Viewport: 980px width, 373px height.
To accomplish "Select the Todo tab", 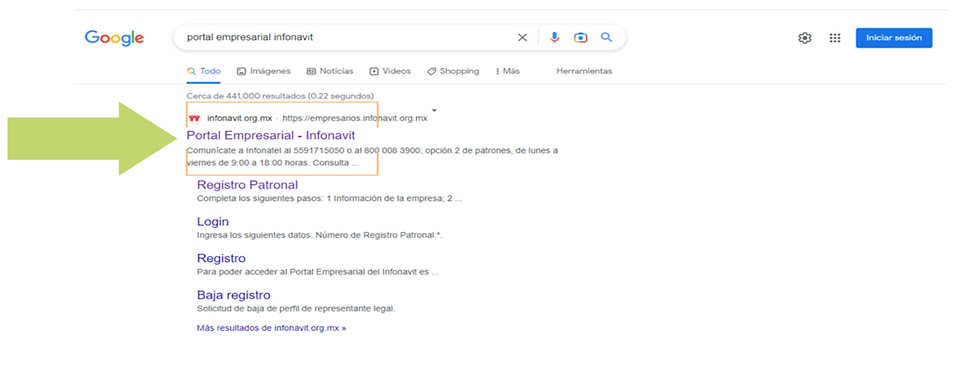I will click(x=204, y=71).
